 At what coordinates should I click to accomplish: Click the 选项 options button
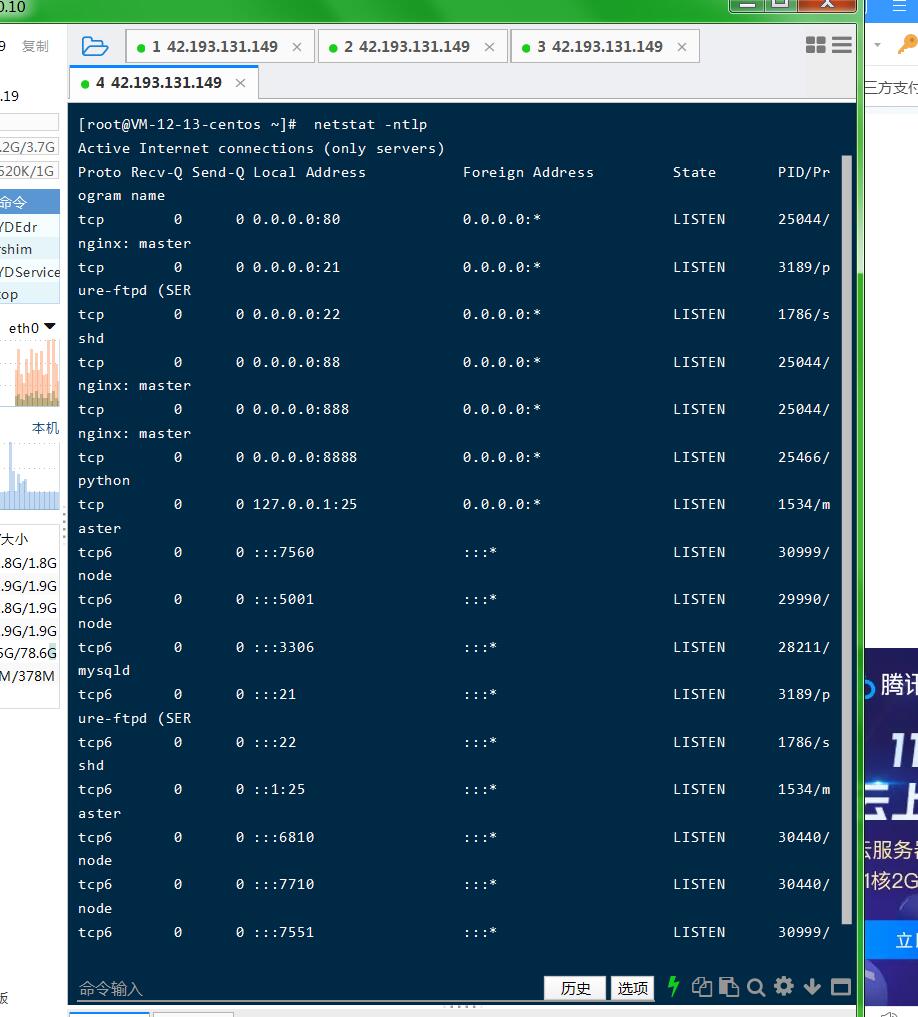coord(632,988)
